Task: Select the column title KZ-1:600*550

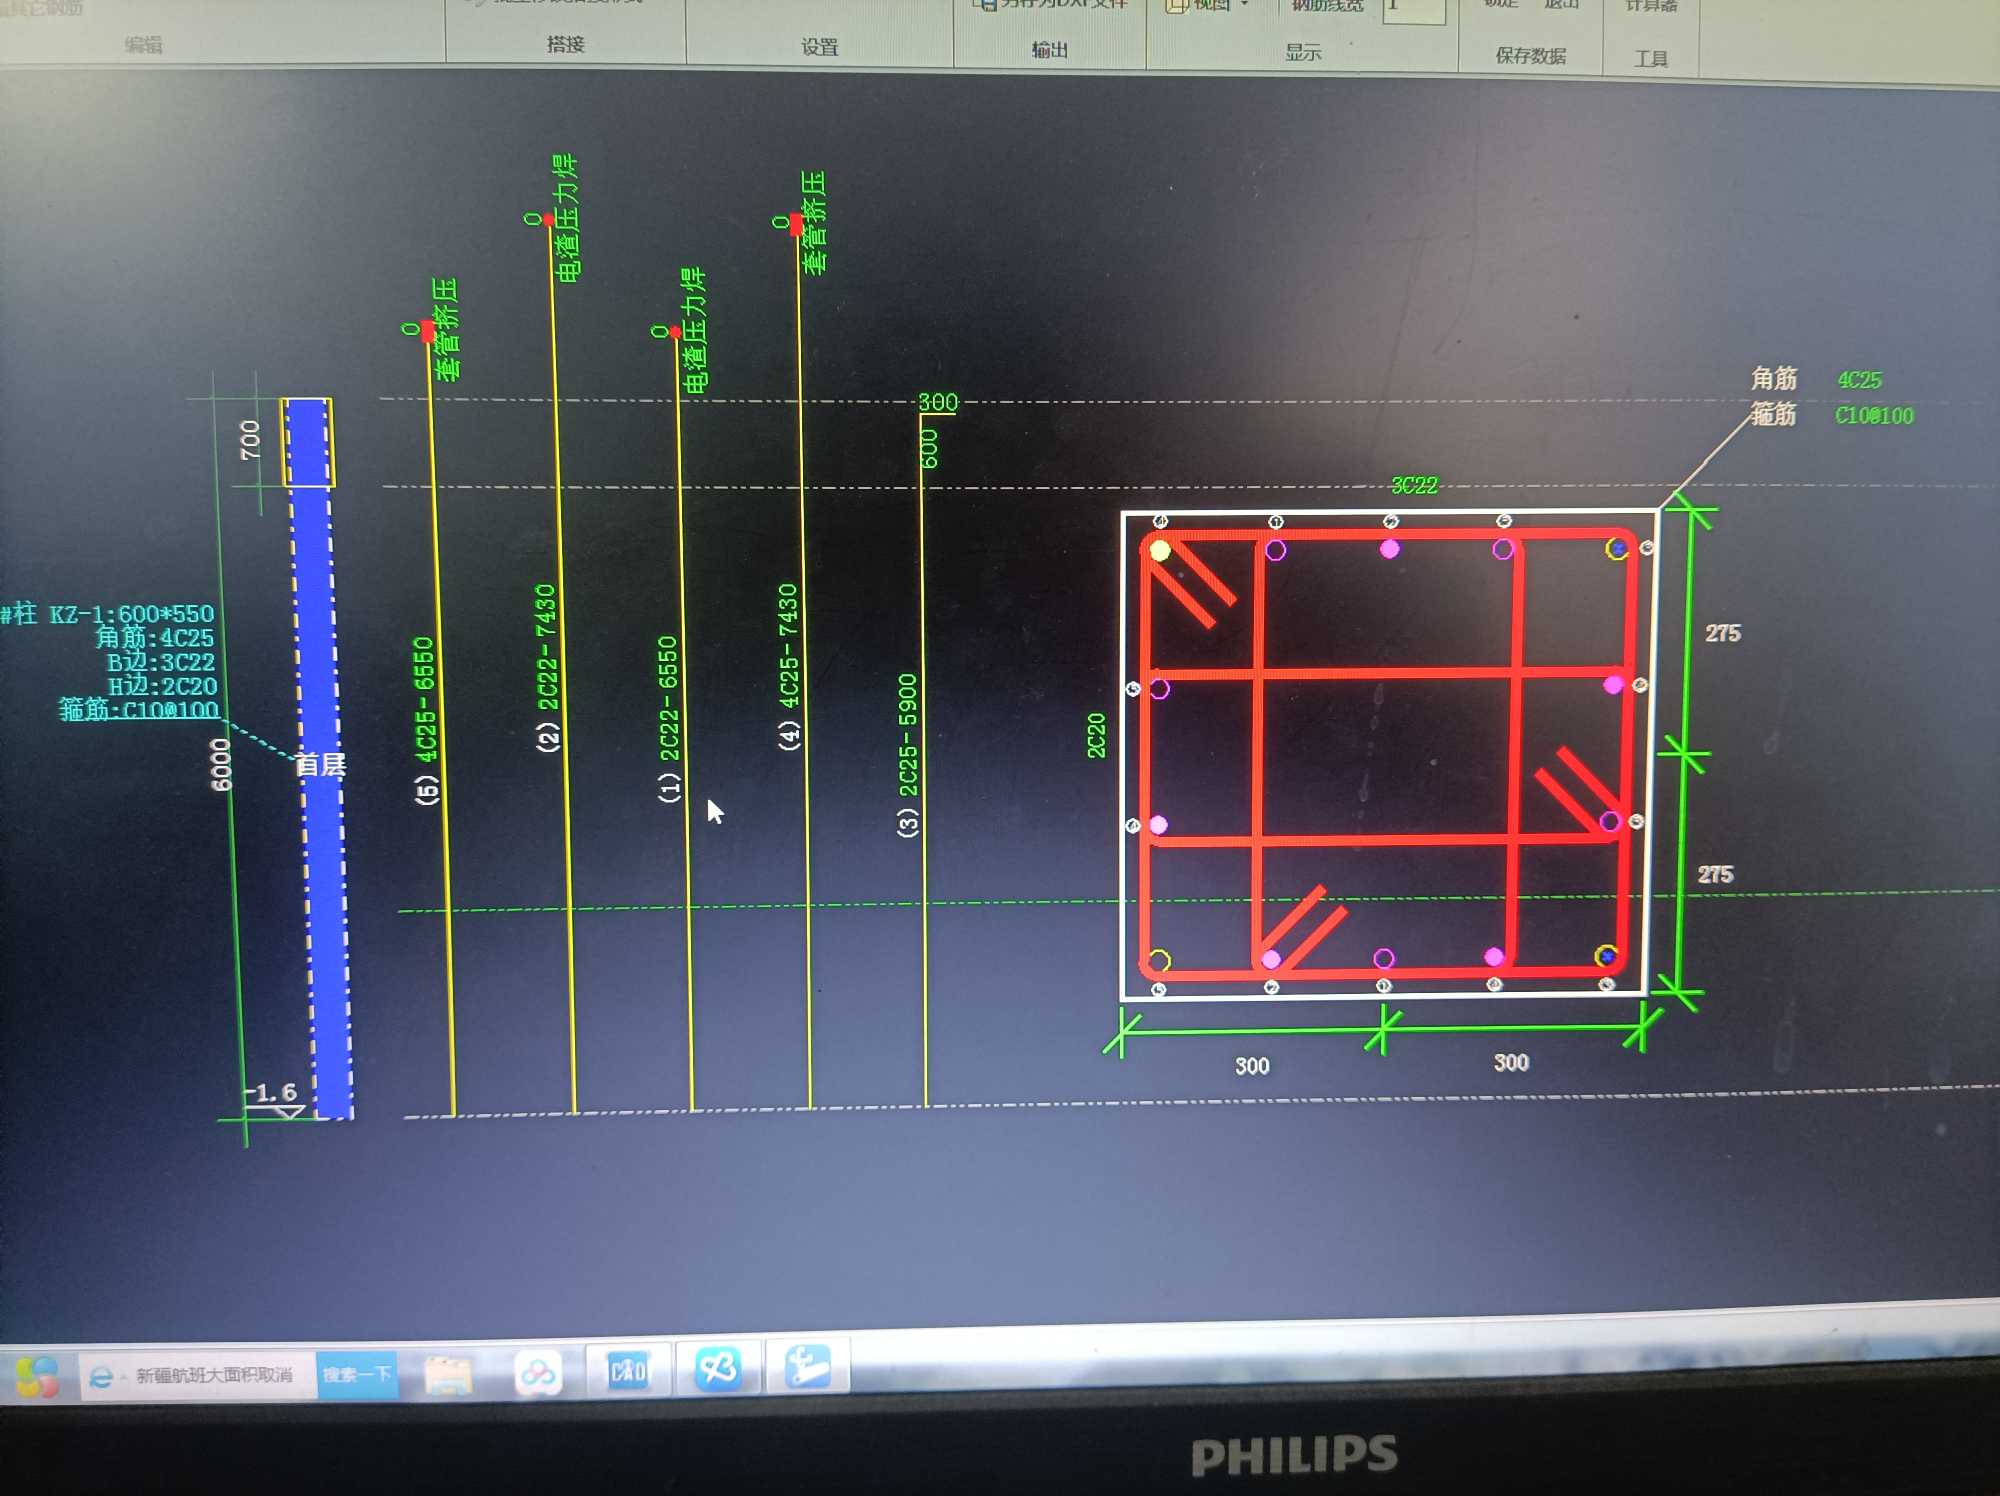Action: tap(132, 613)
